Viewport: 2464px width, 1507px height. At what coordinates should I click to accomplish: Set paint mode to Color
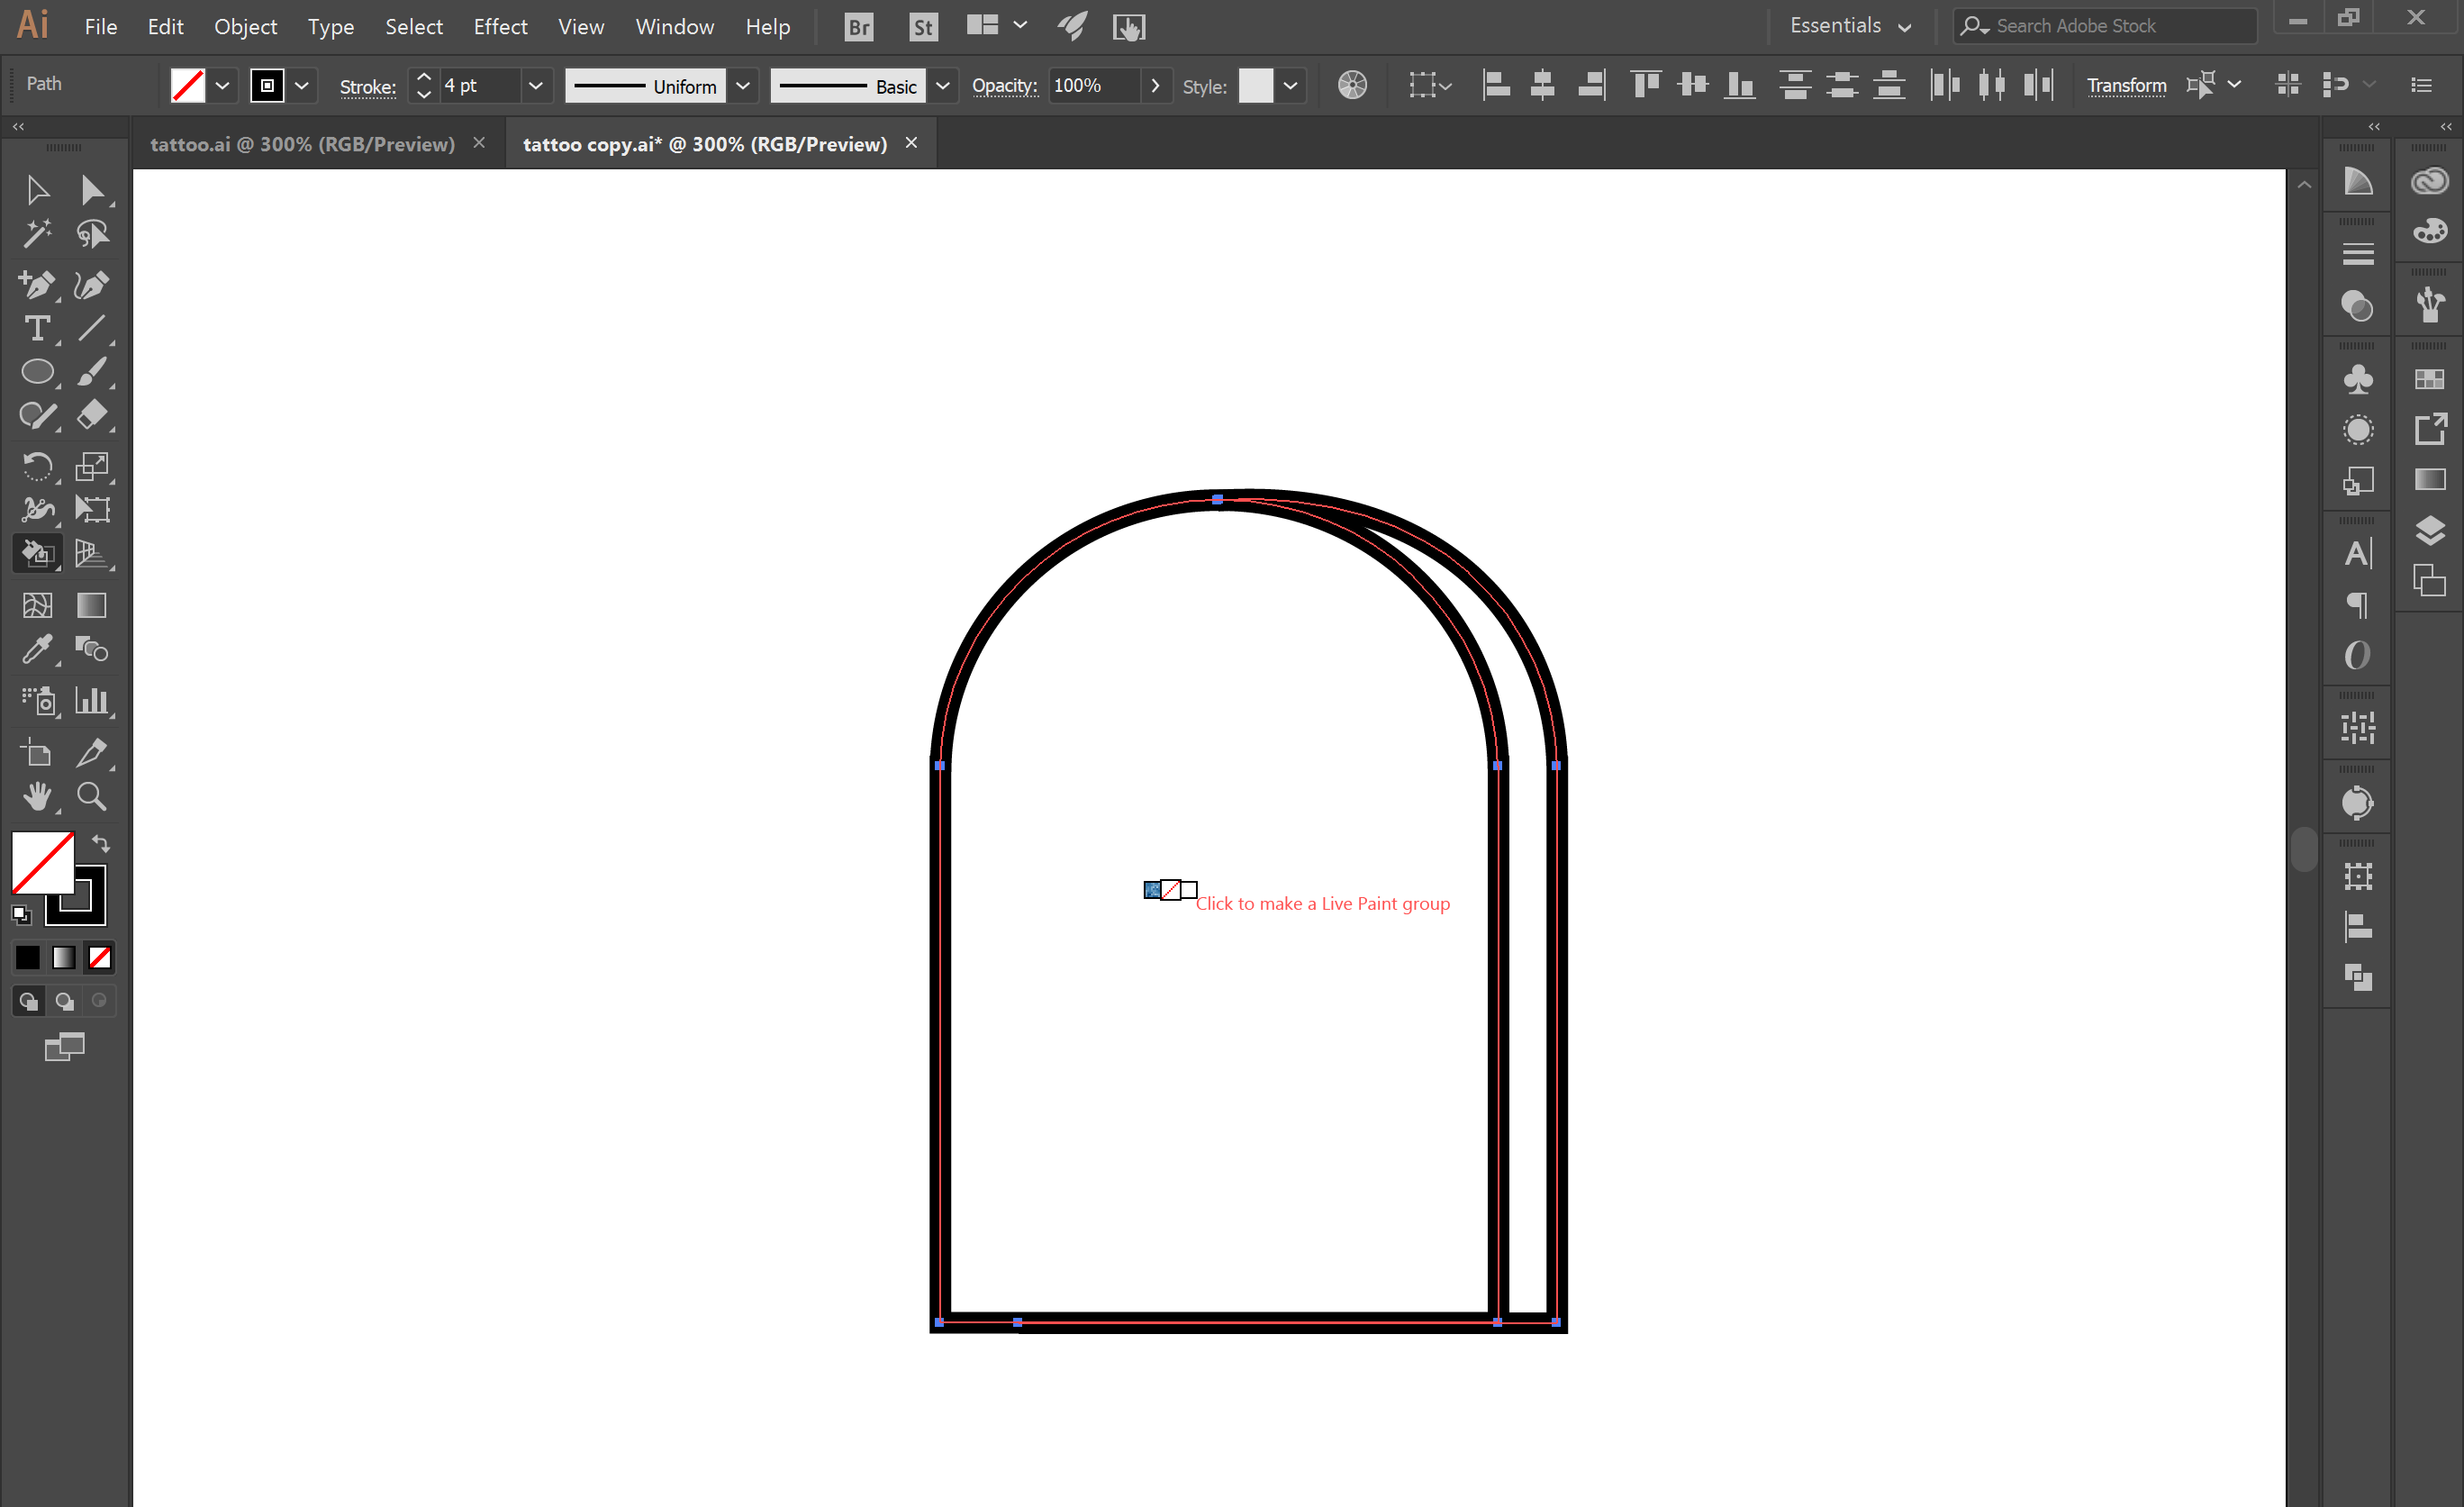pos(28,958)
